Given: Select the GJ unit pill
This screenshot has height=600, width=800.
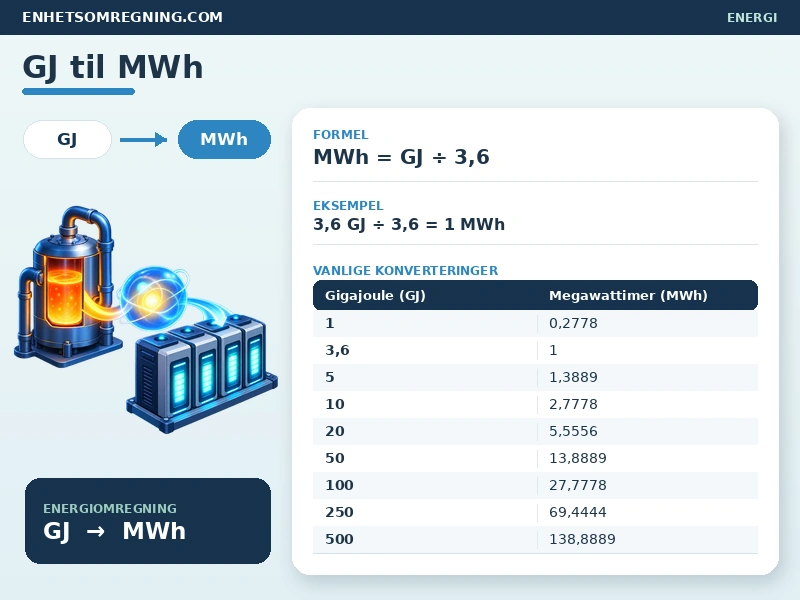Looking at the screenshot, I should (67, 139).
